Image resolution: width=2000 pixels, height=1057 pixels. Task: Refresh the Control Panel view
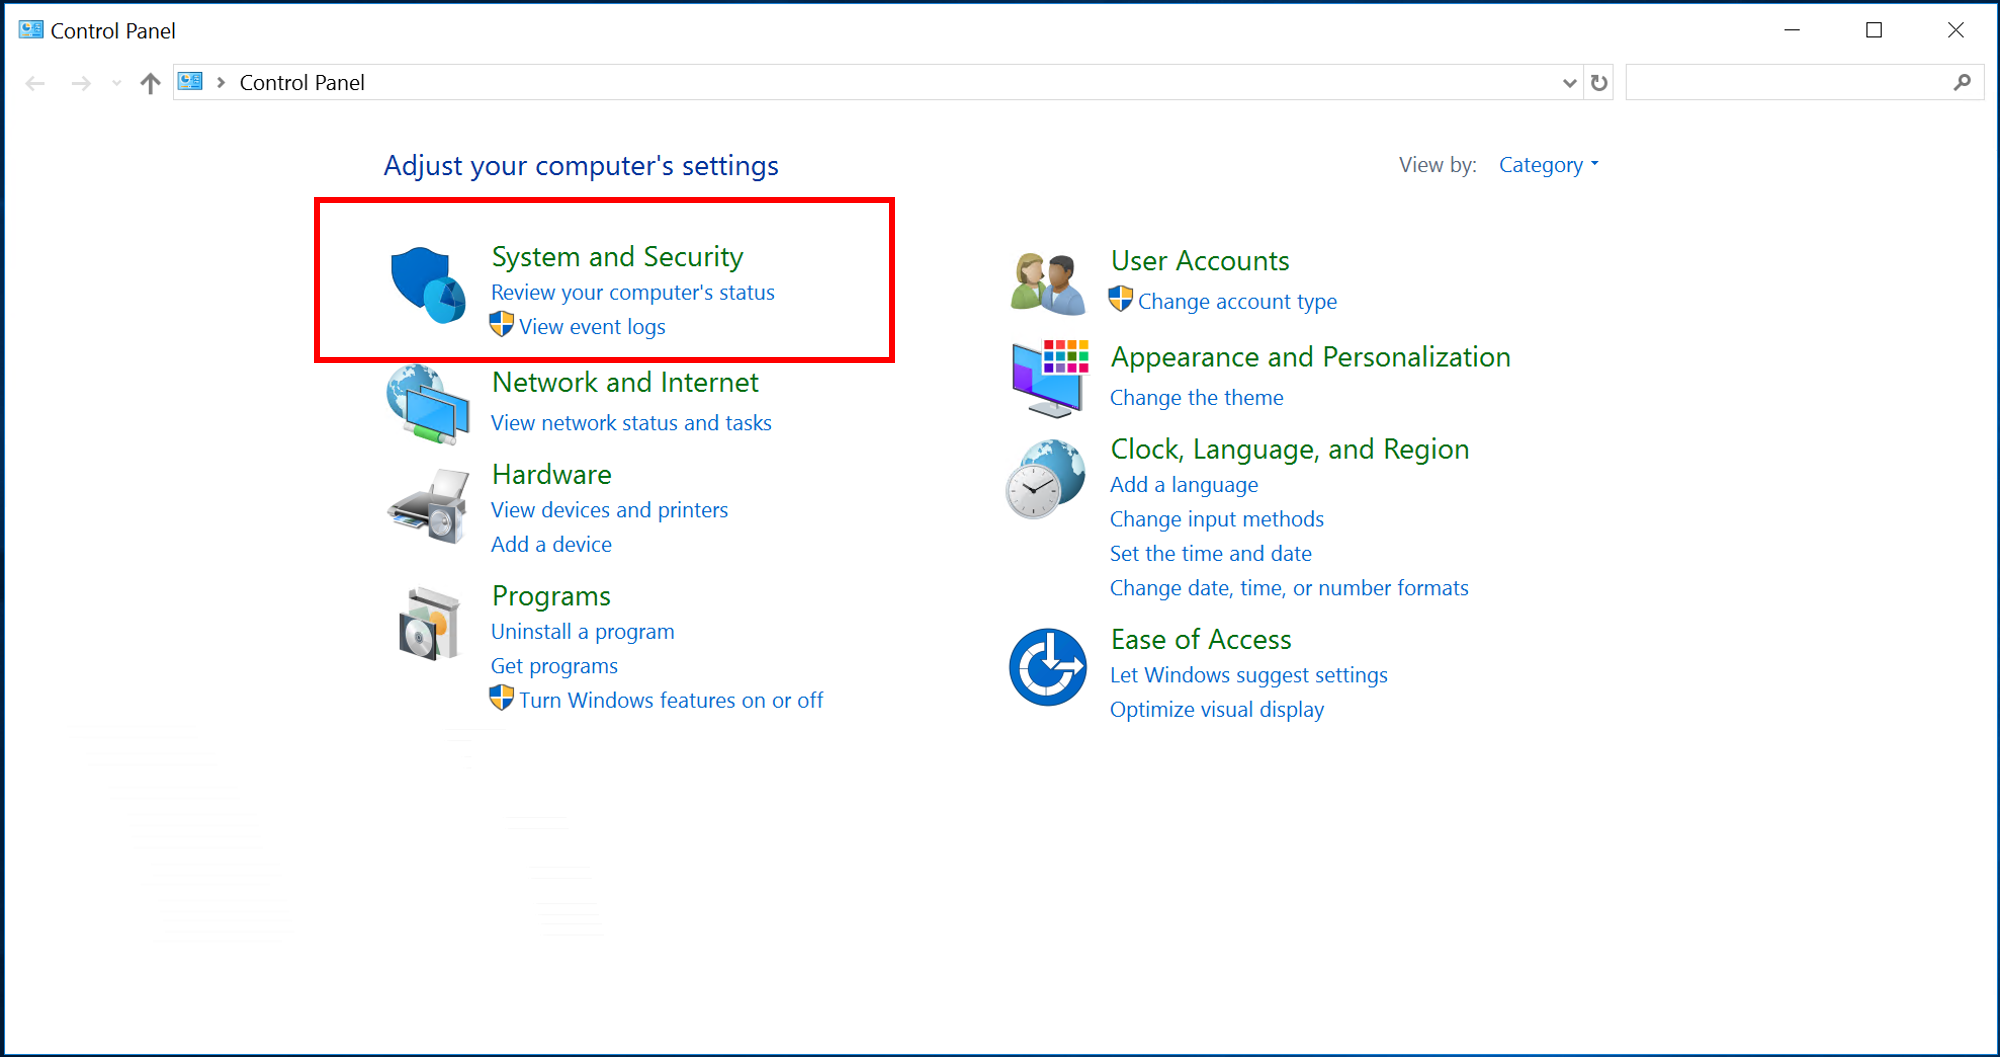pos(1599,83)
